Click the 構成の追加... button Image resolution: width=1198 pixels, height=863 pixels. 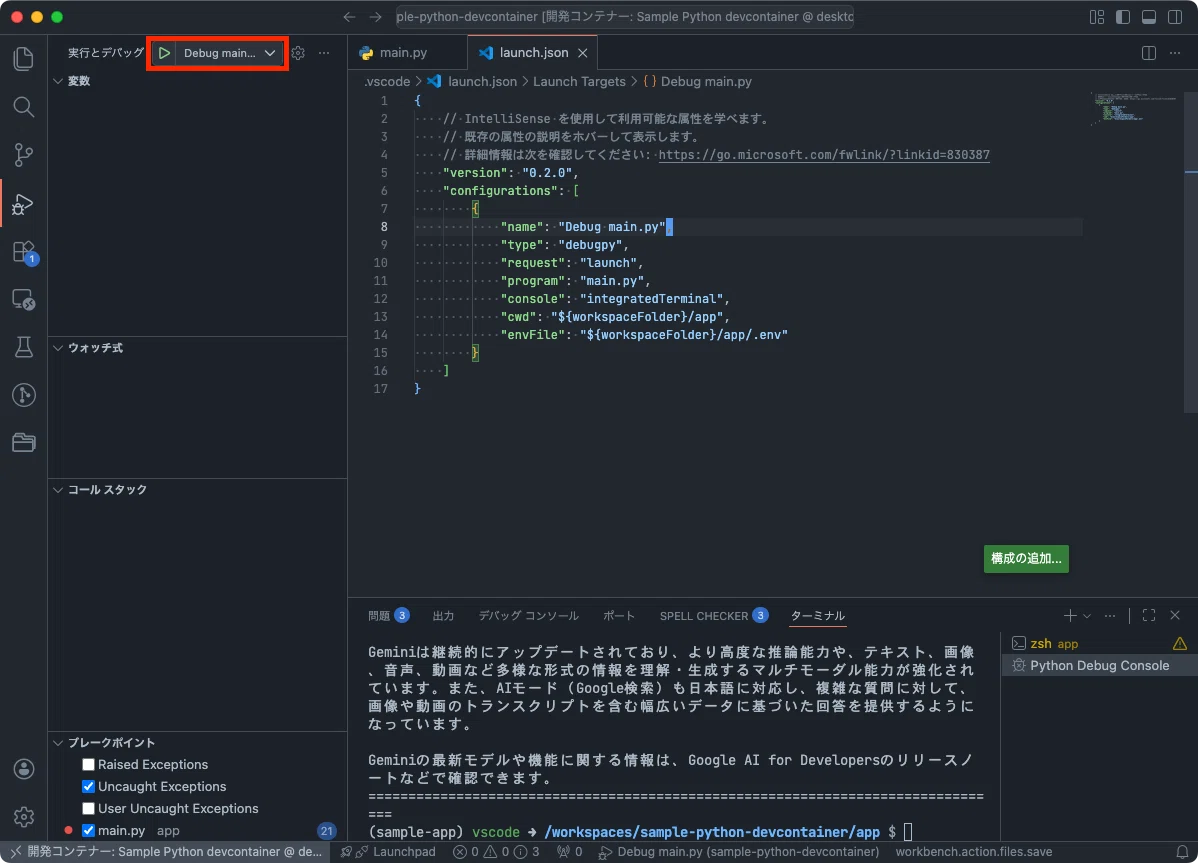click(x=1026, y=558)
